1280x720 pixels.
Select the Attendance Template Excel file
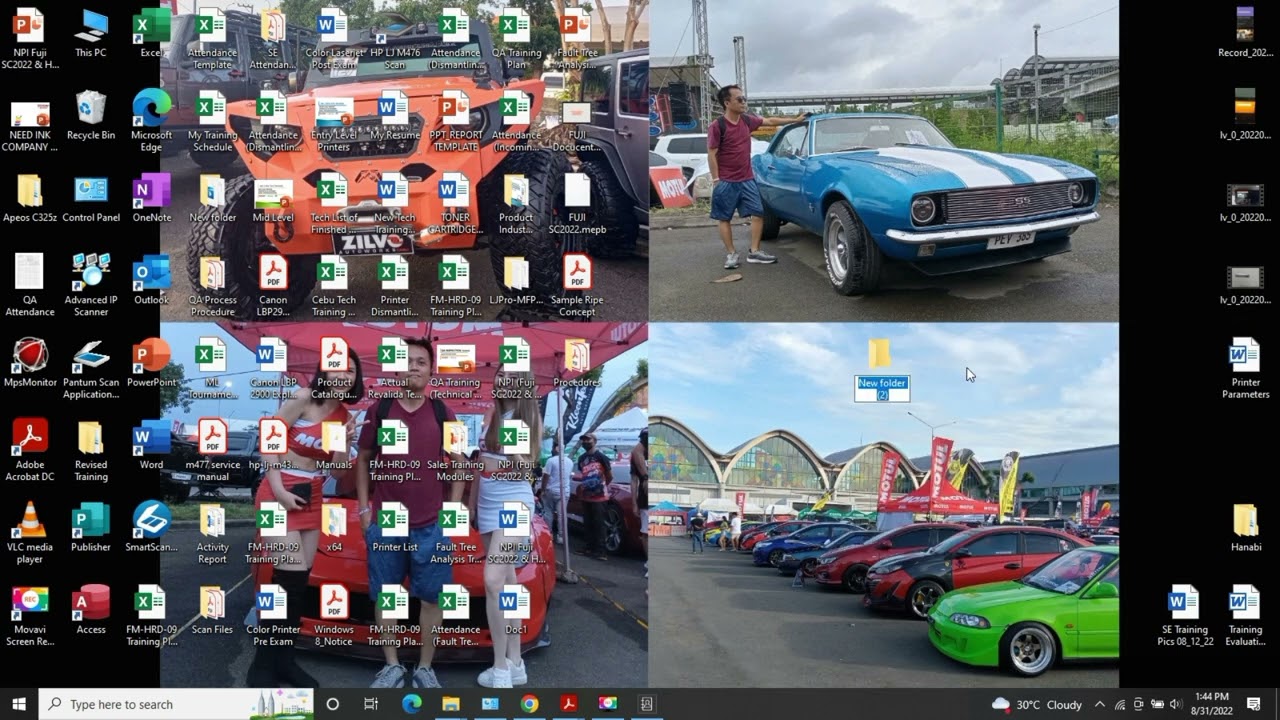pos(212,39)
